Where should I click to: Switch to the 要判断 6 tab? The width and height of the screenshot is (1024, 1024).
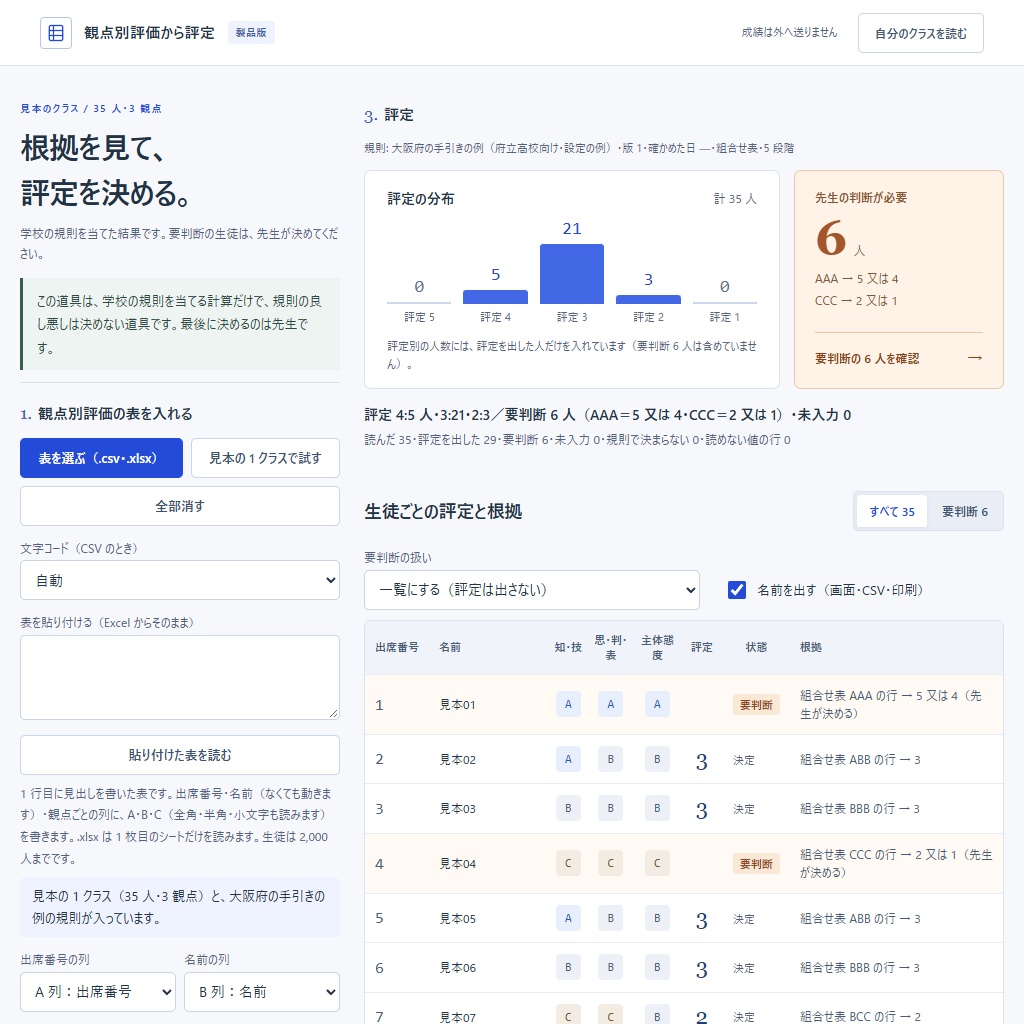coord(965,511)
